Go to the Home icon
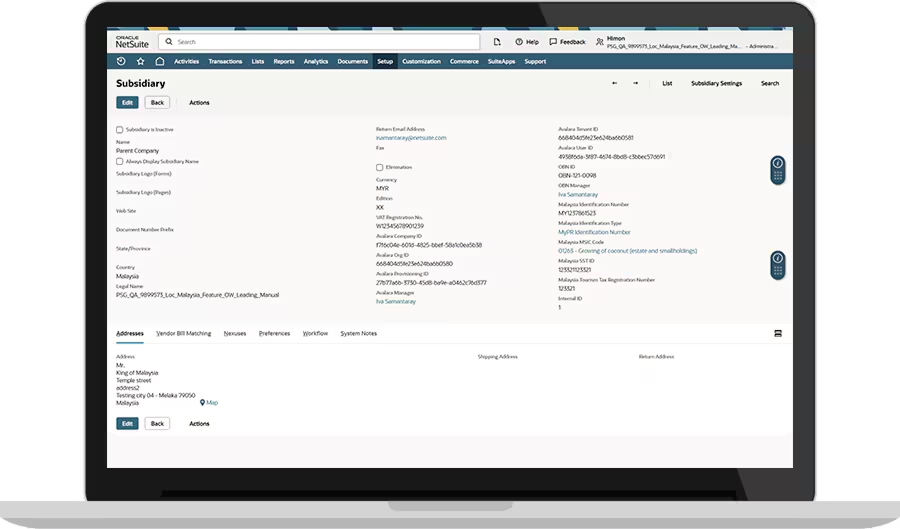 click(x=160, y=61)
